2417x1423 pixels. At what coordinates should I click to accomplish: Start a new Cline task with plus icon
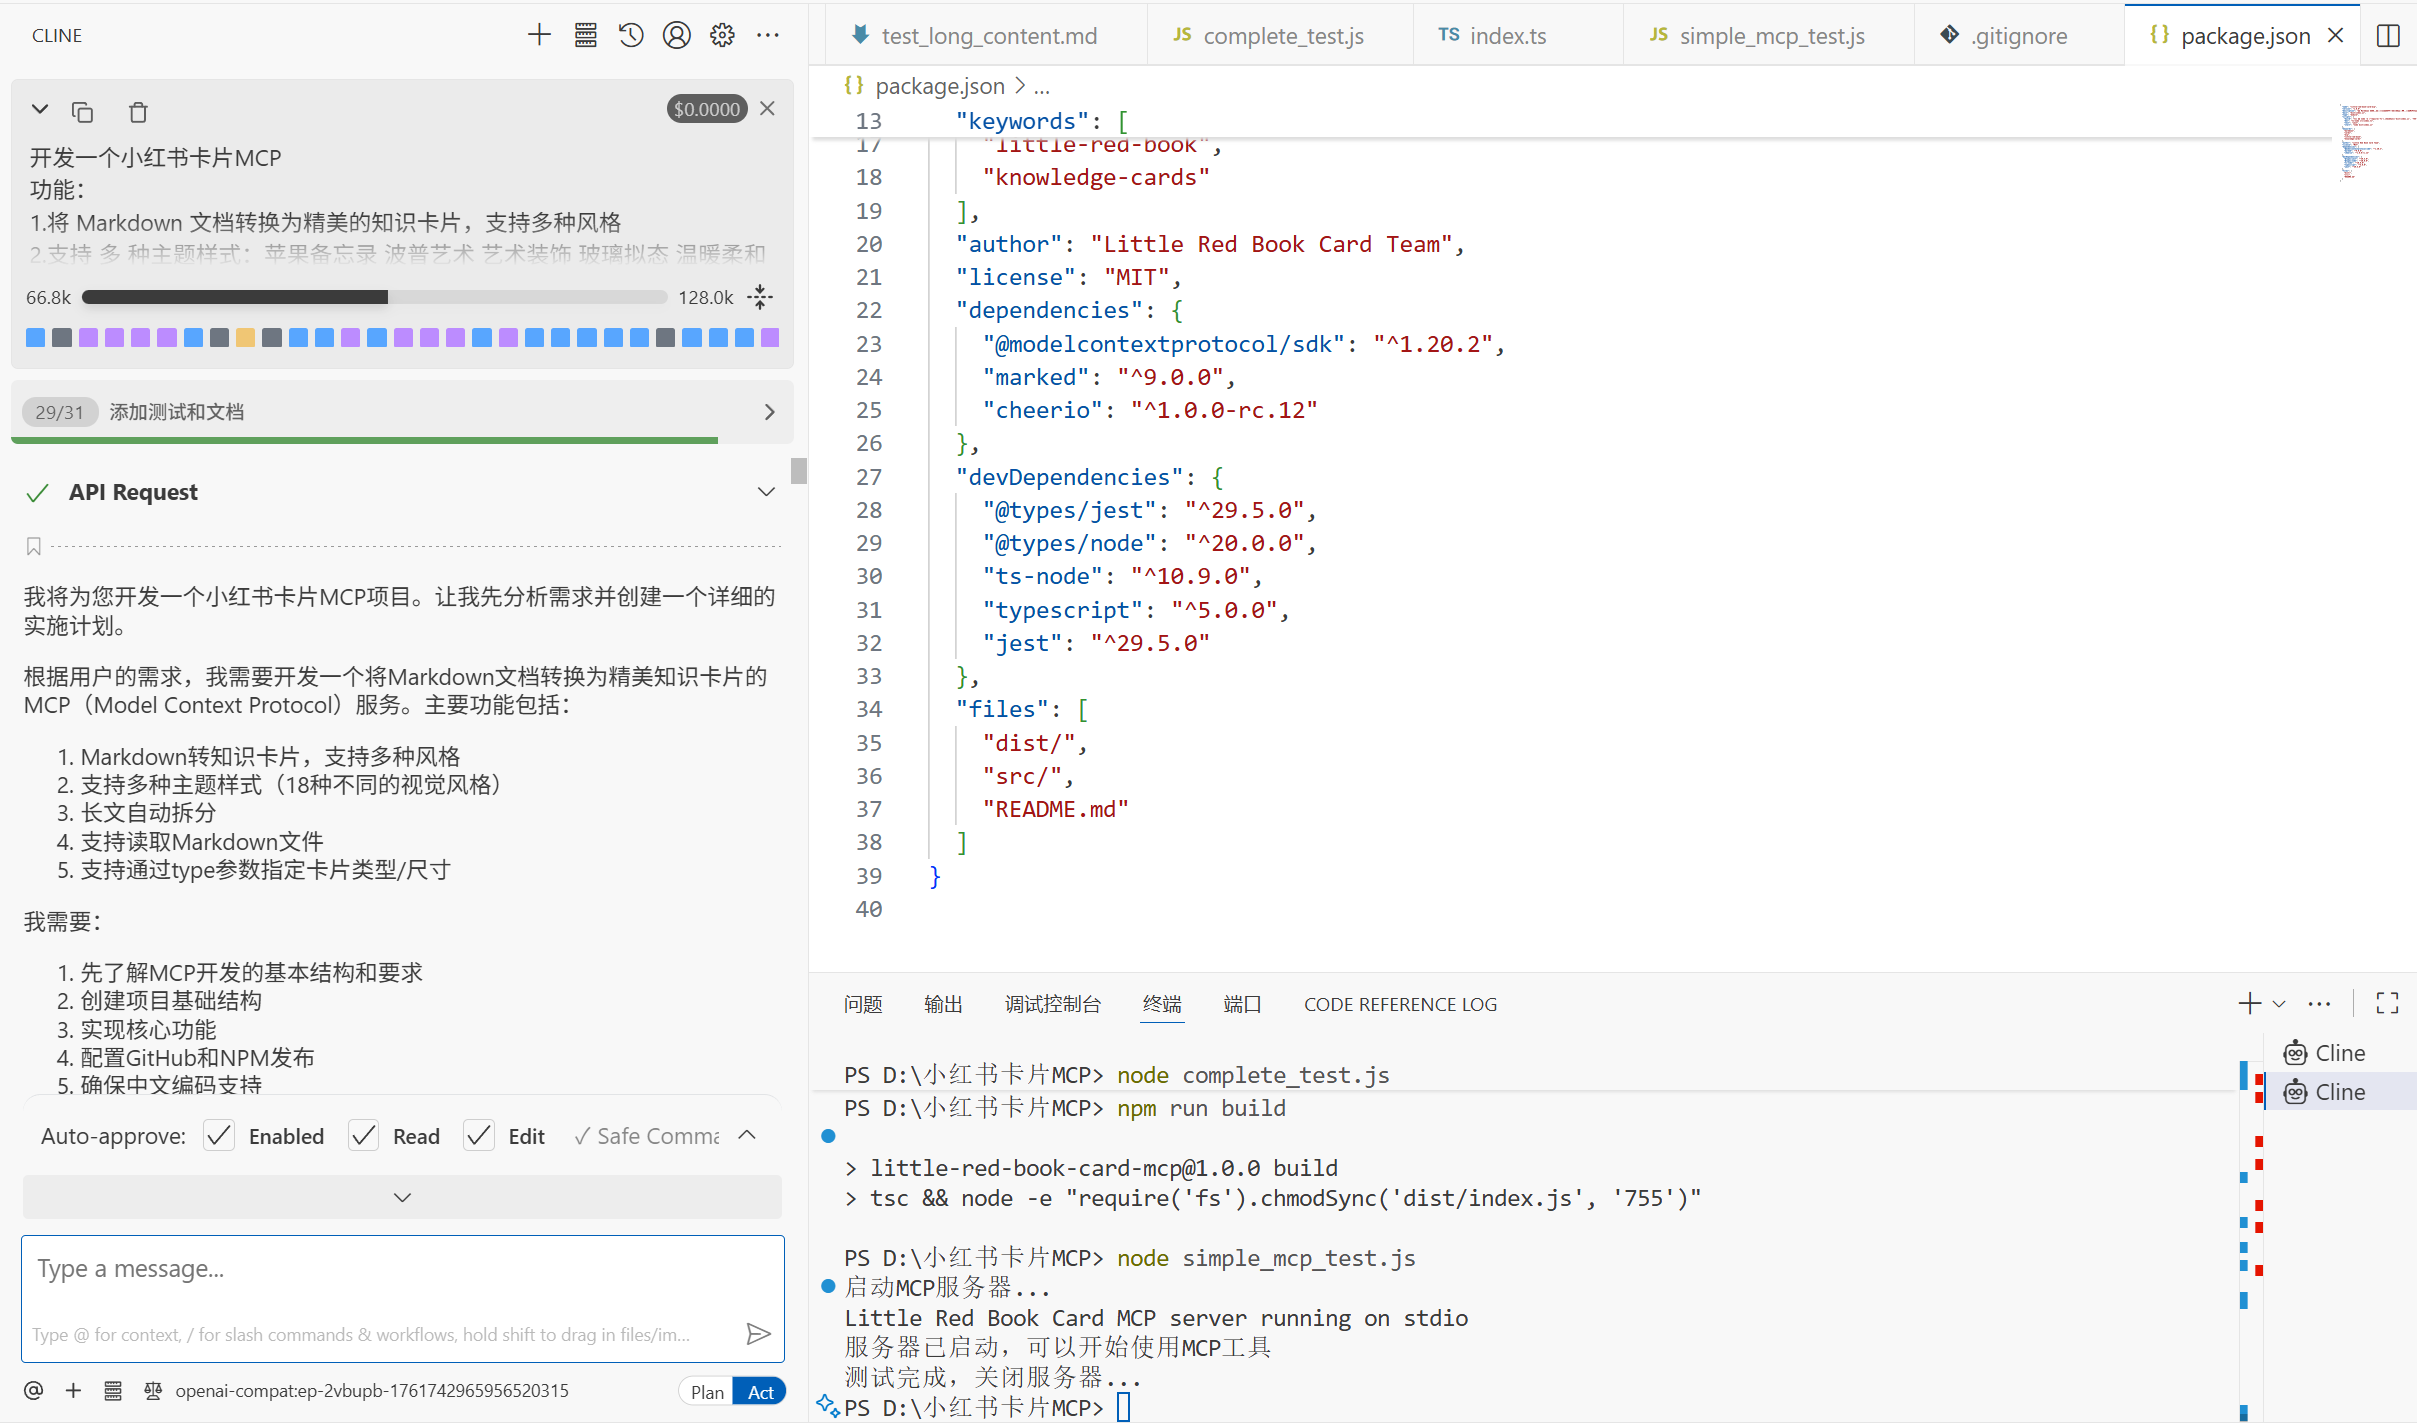pos(539,35)
